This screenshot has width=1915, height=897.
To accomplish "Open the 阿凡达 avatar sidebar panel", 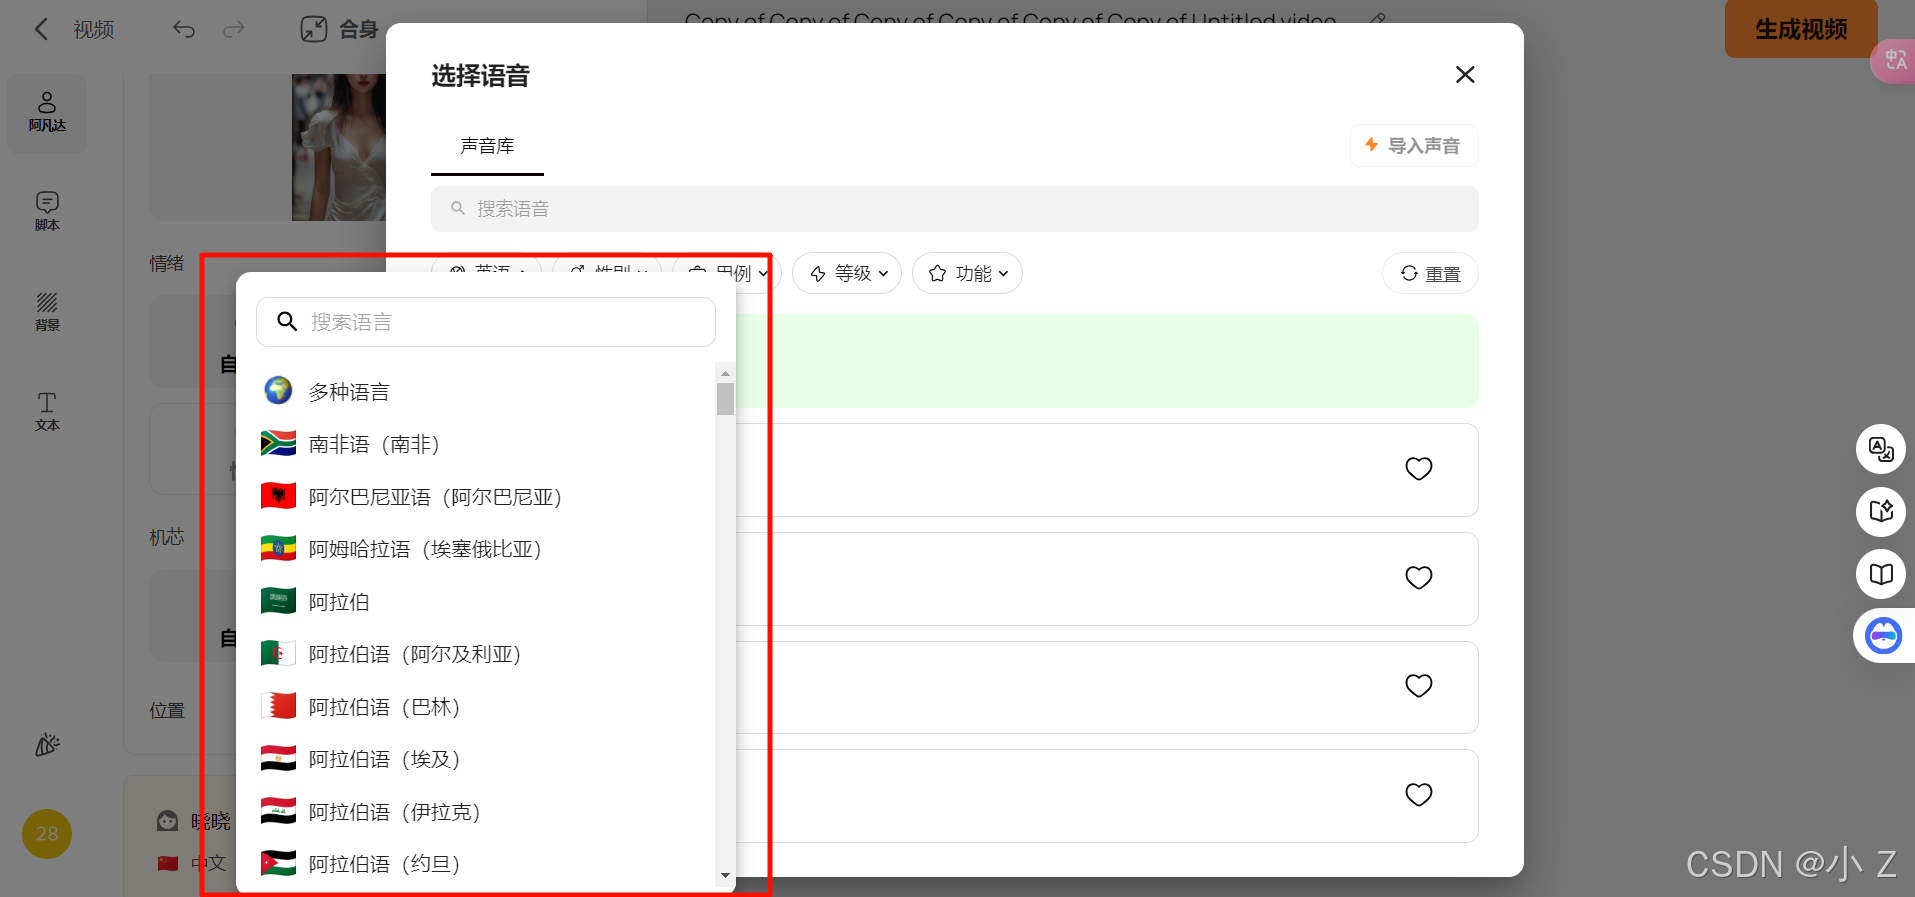I will tap(47, 112).
